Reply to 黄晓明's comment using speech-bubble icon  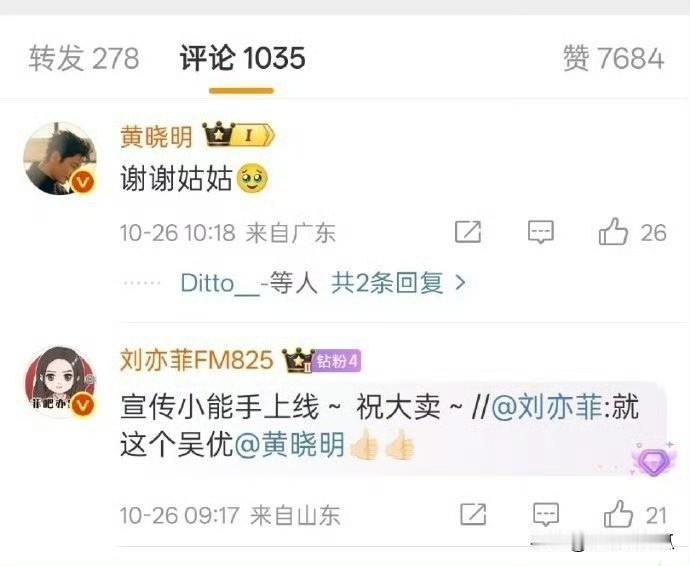pos(540,232)
